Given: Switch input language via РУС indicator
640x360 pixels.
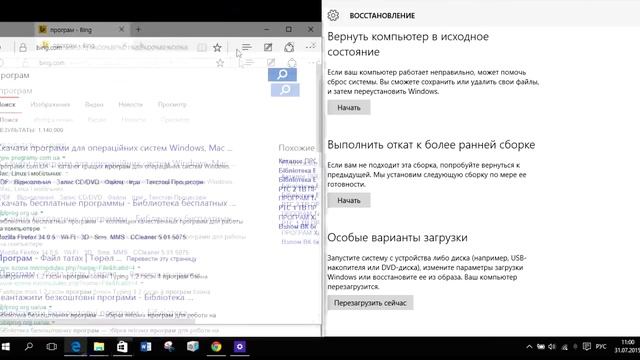Looking at the screenshot, I should (601, 347).
